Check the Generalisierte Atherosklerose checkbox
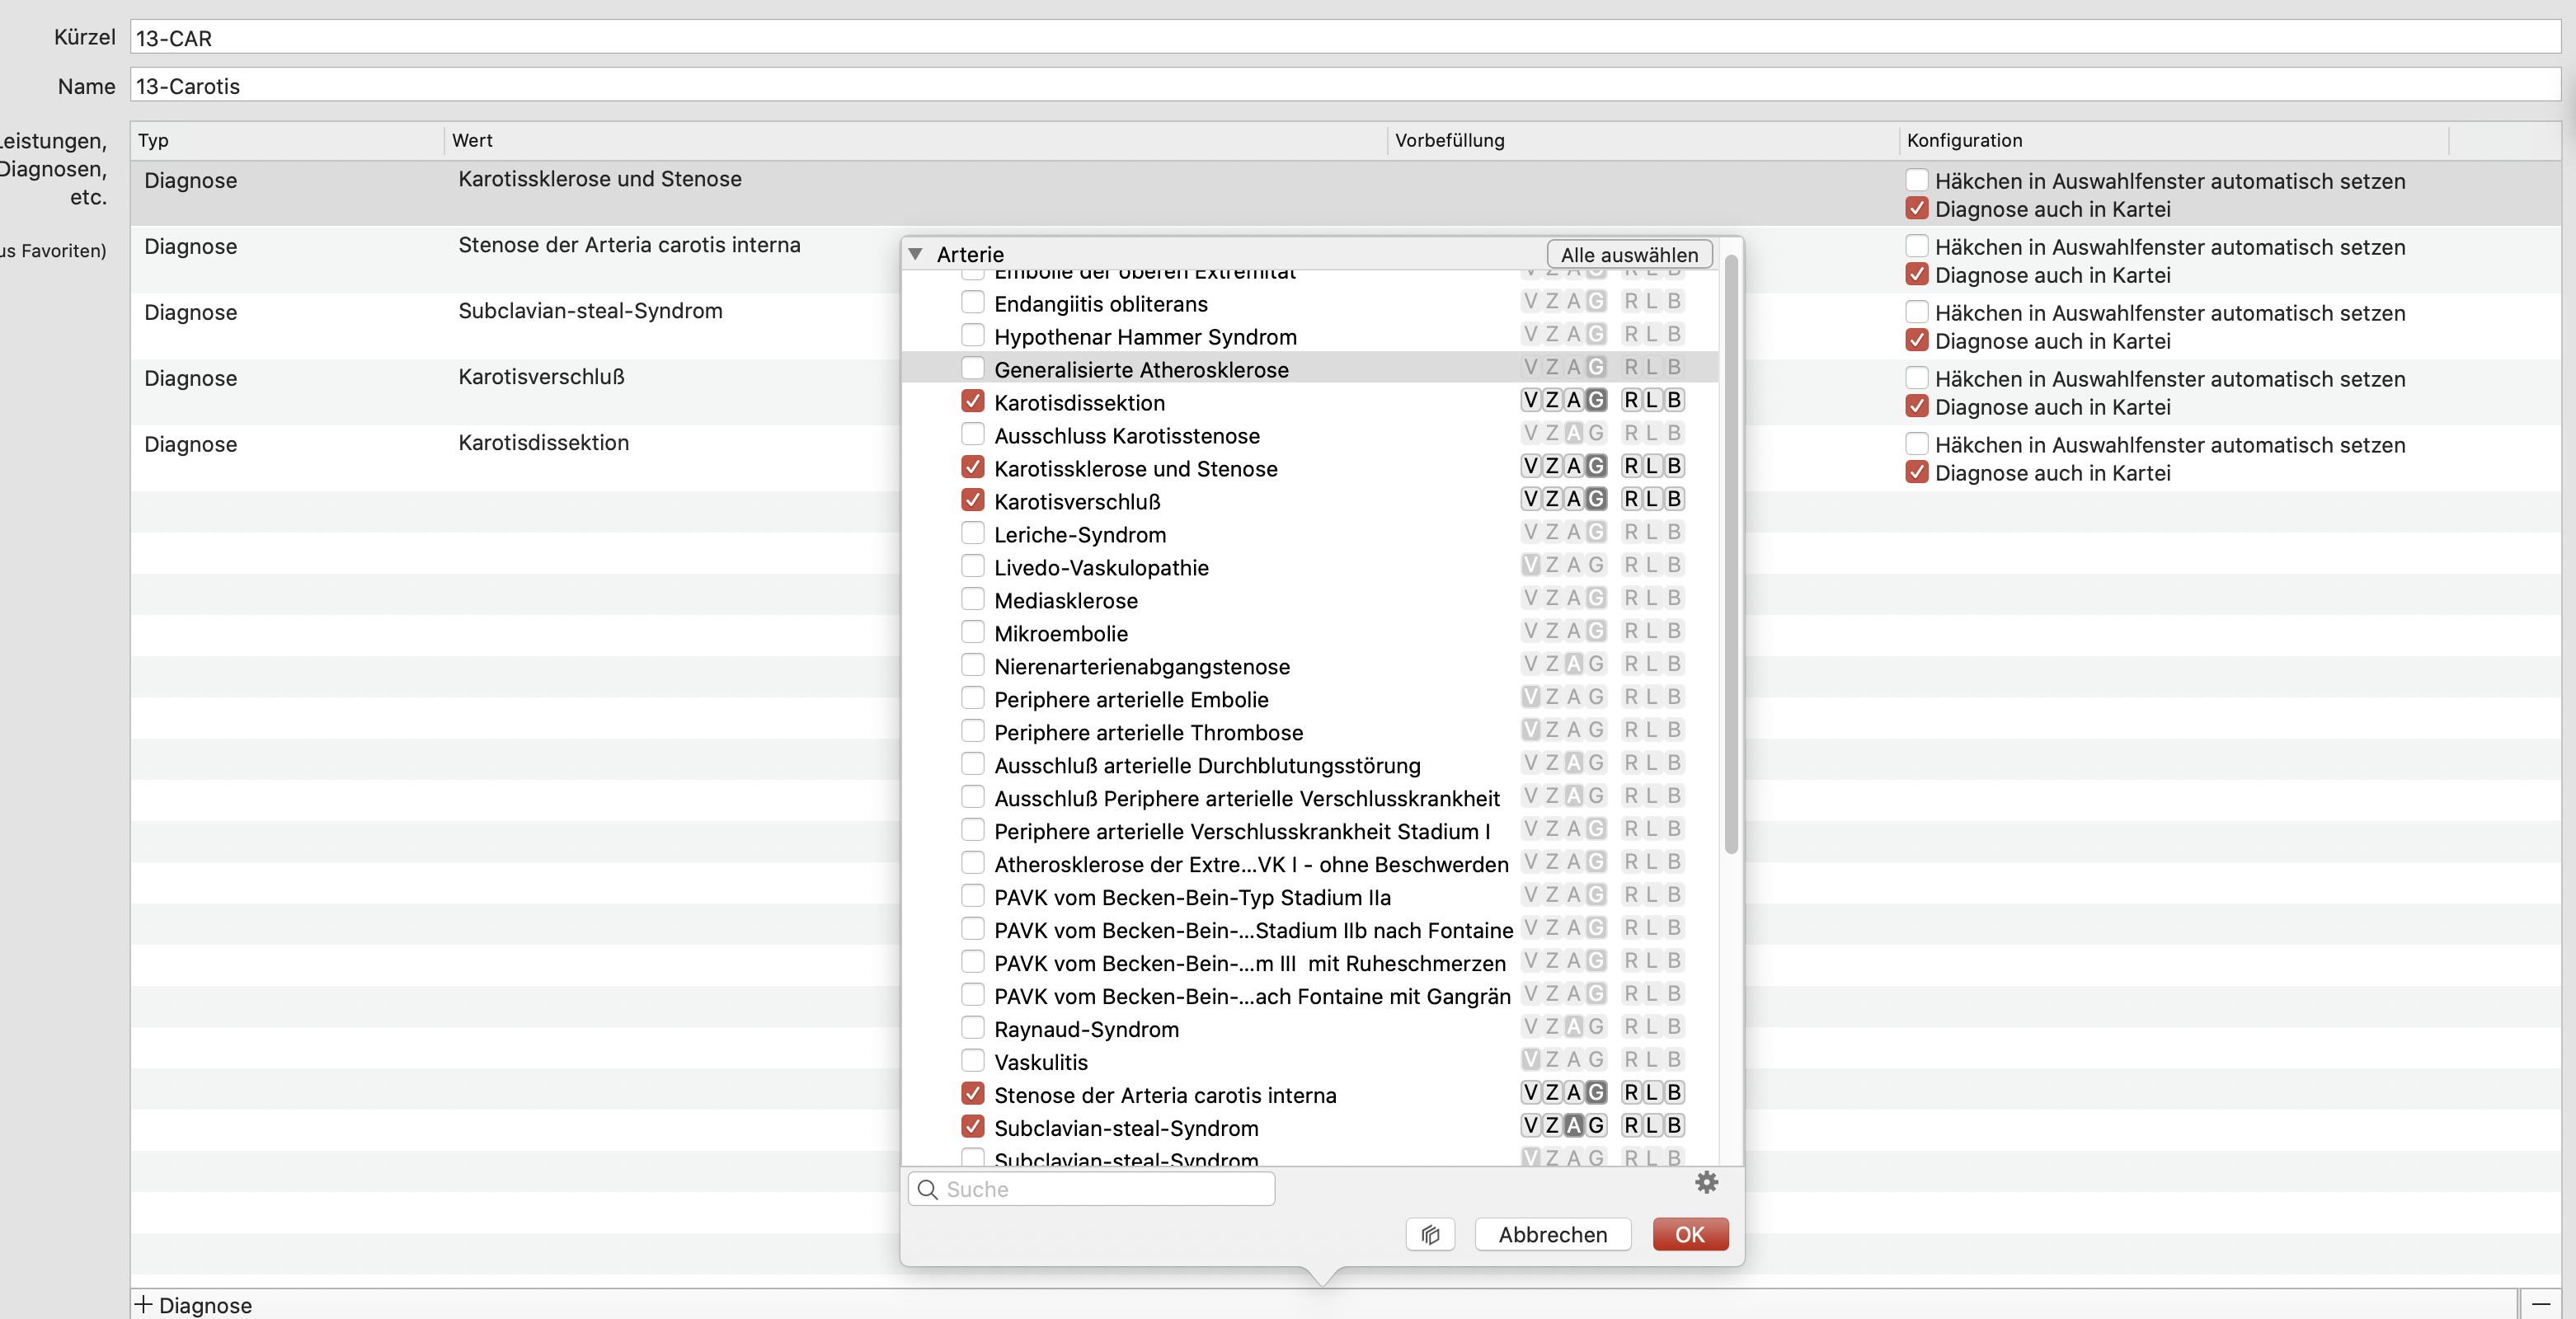 [972, 368]
